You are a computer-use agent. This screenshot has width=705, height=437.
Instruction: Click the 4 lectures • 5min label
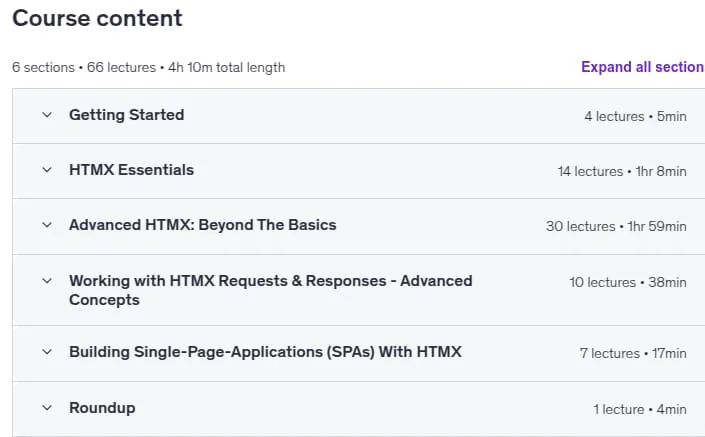[x=635, y=116]
